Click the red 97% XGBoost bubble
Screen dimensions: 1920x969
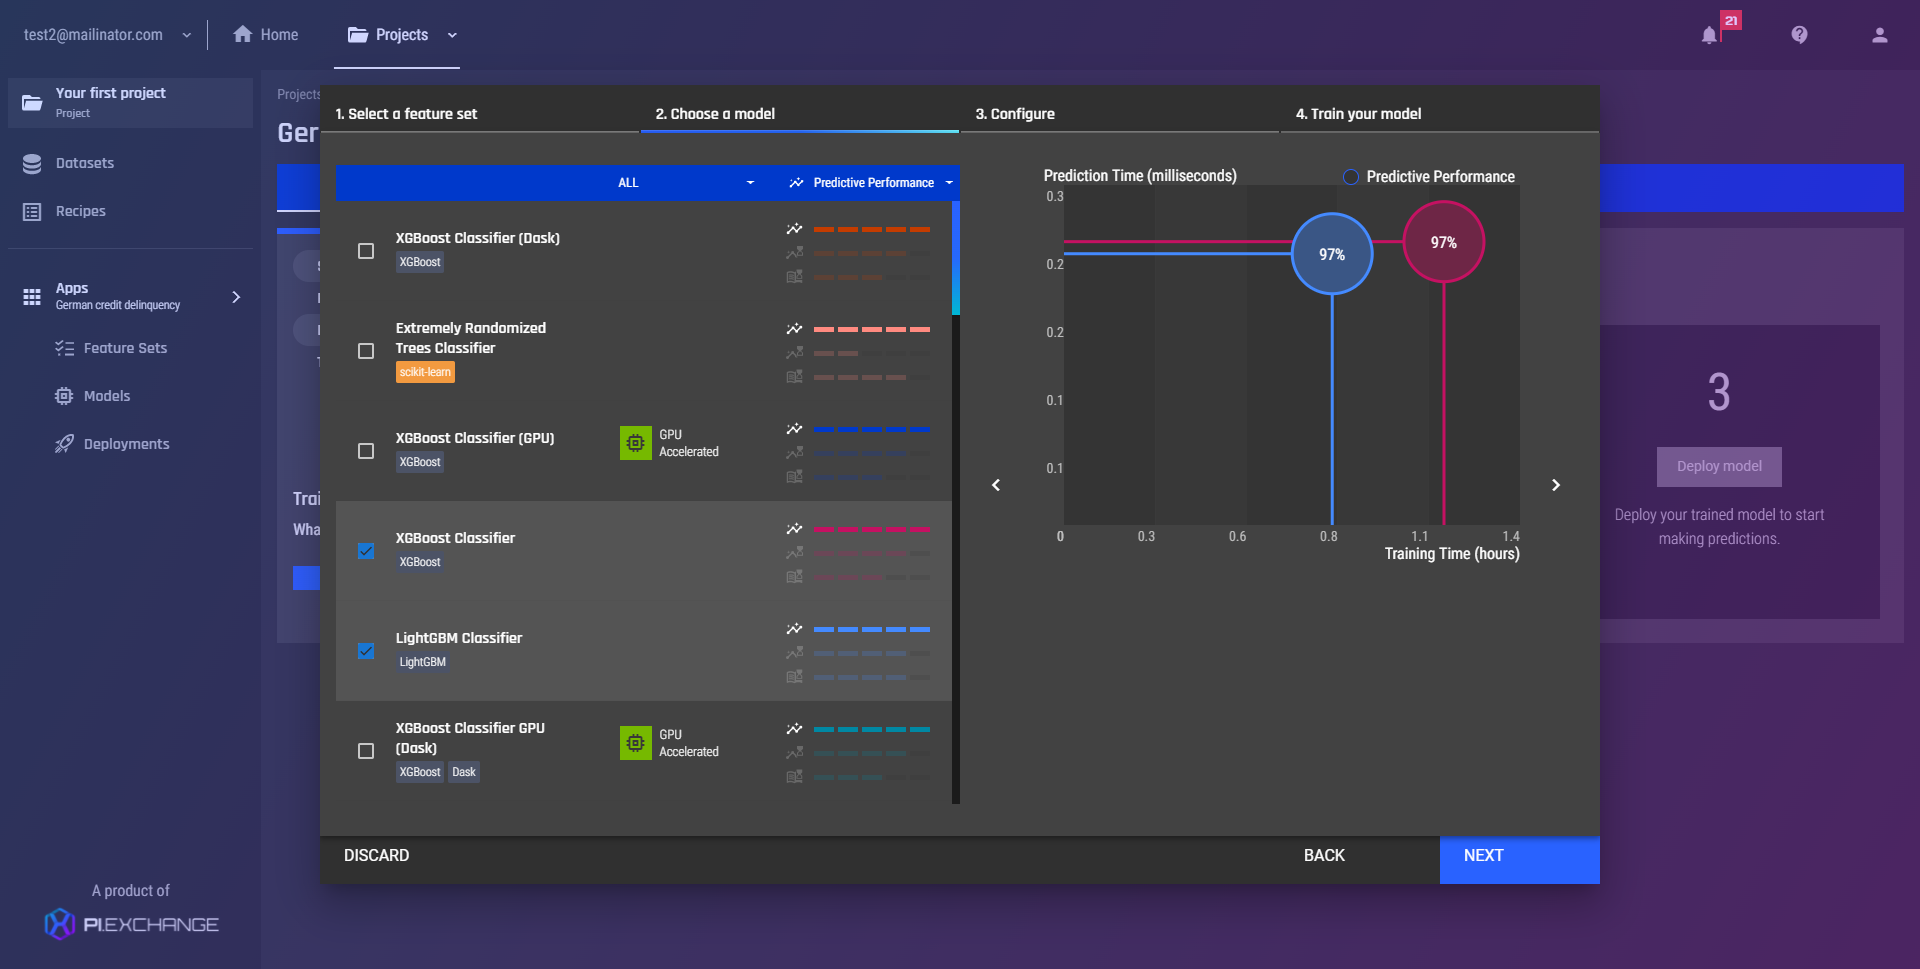click(1444, 242)
